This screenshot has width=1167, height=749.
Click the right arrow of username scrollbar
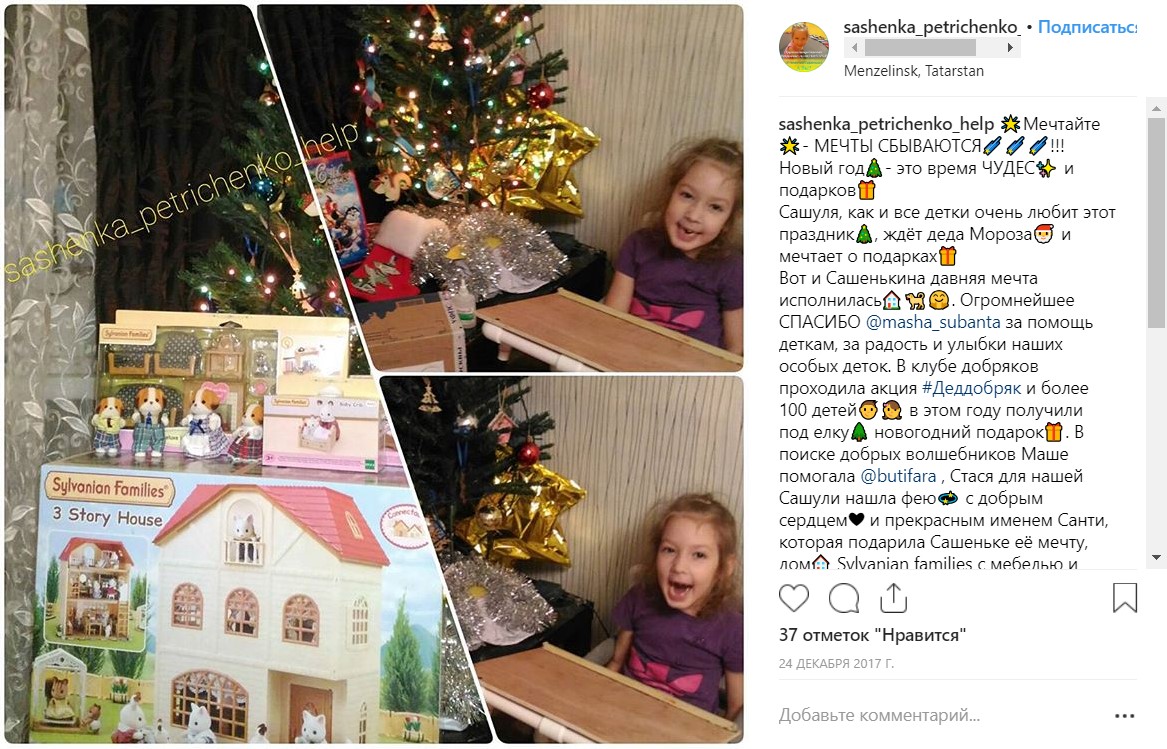(x=1010, y=48)
